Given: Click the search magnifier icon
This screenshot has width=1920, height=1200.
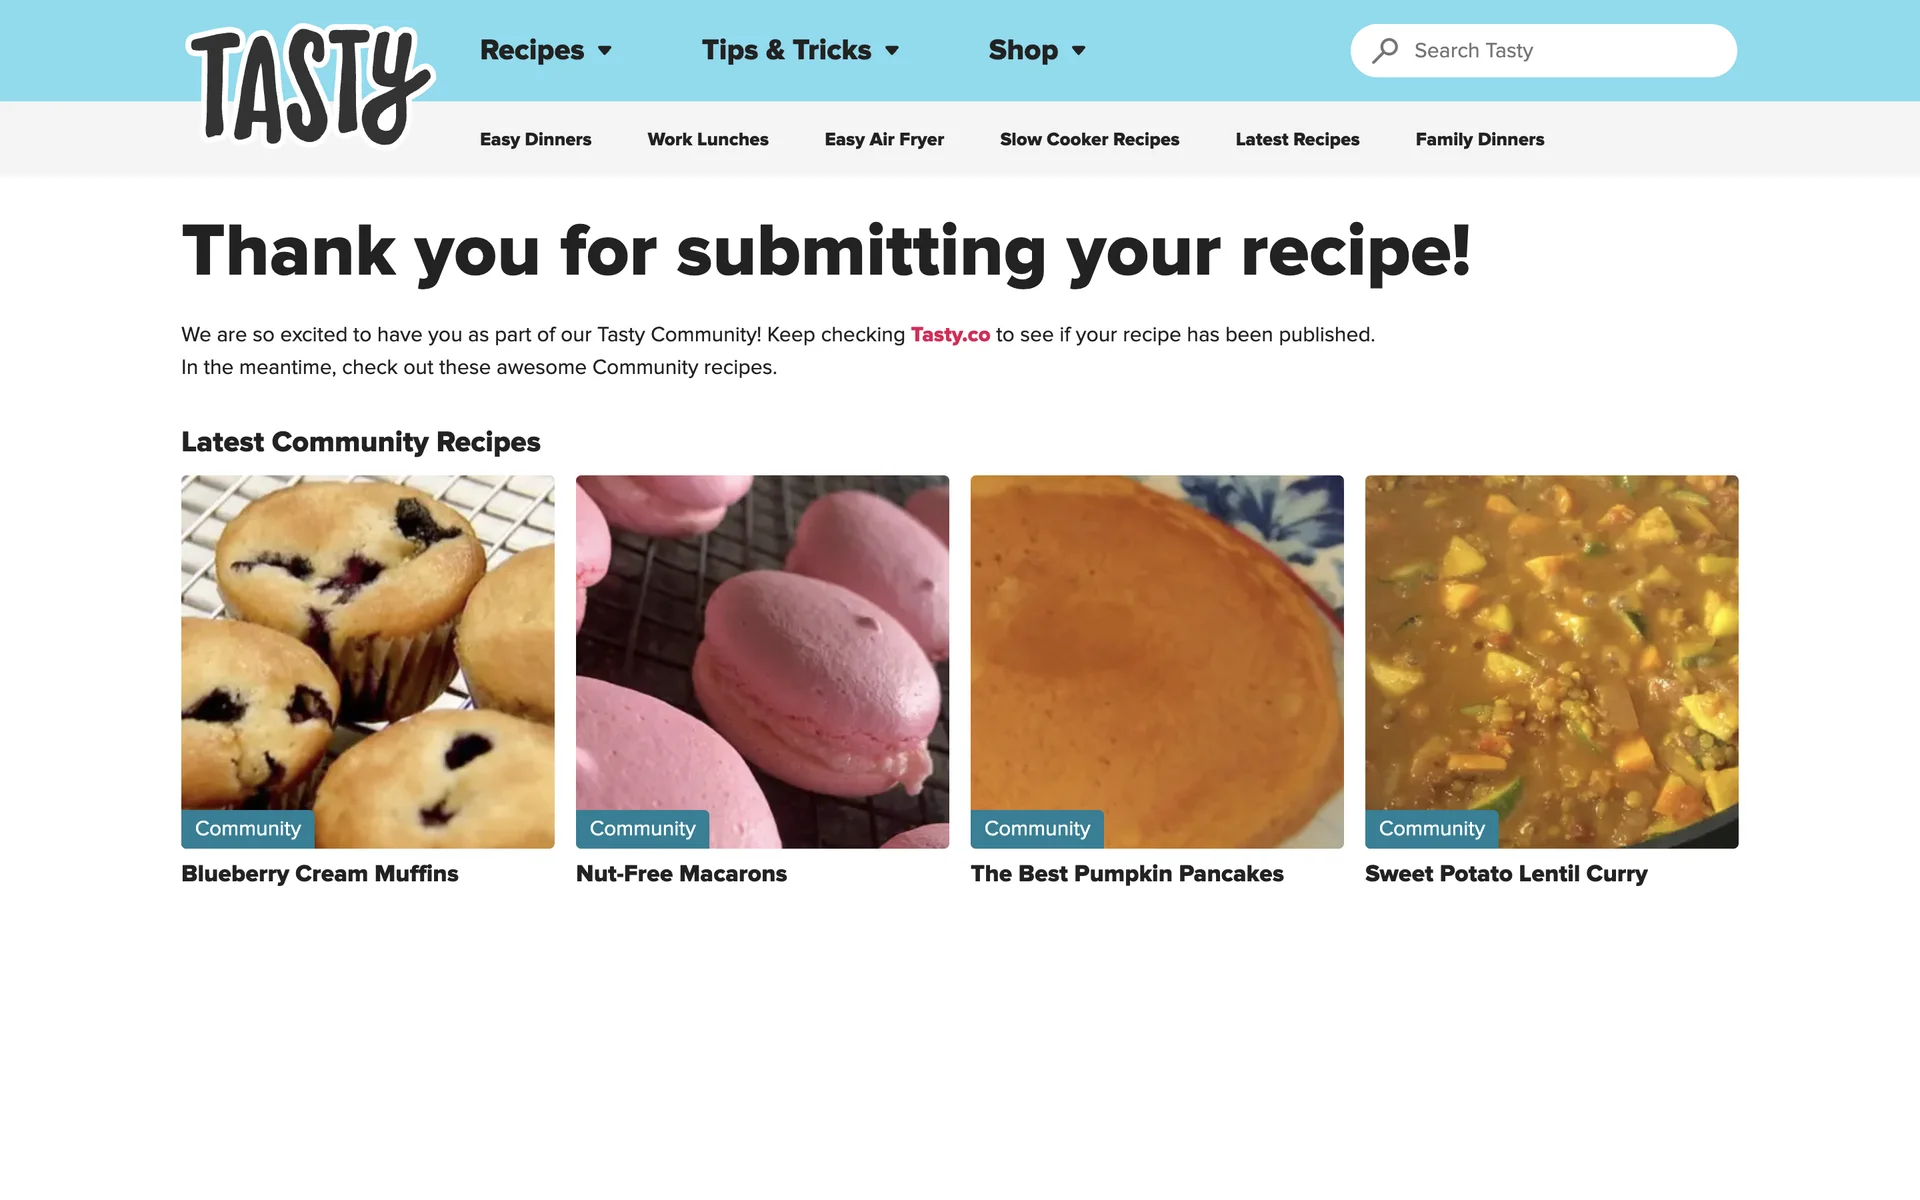Looking at the screenshot, I should (x=1385, y=50).
